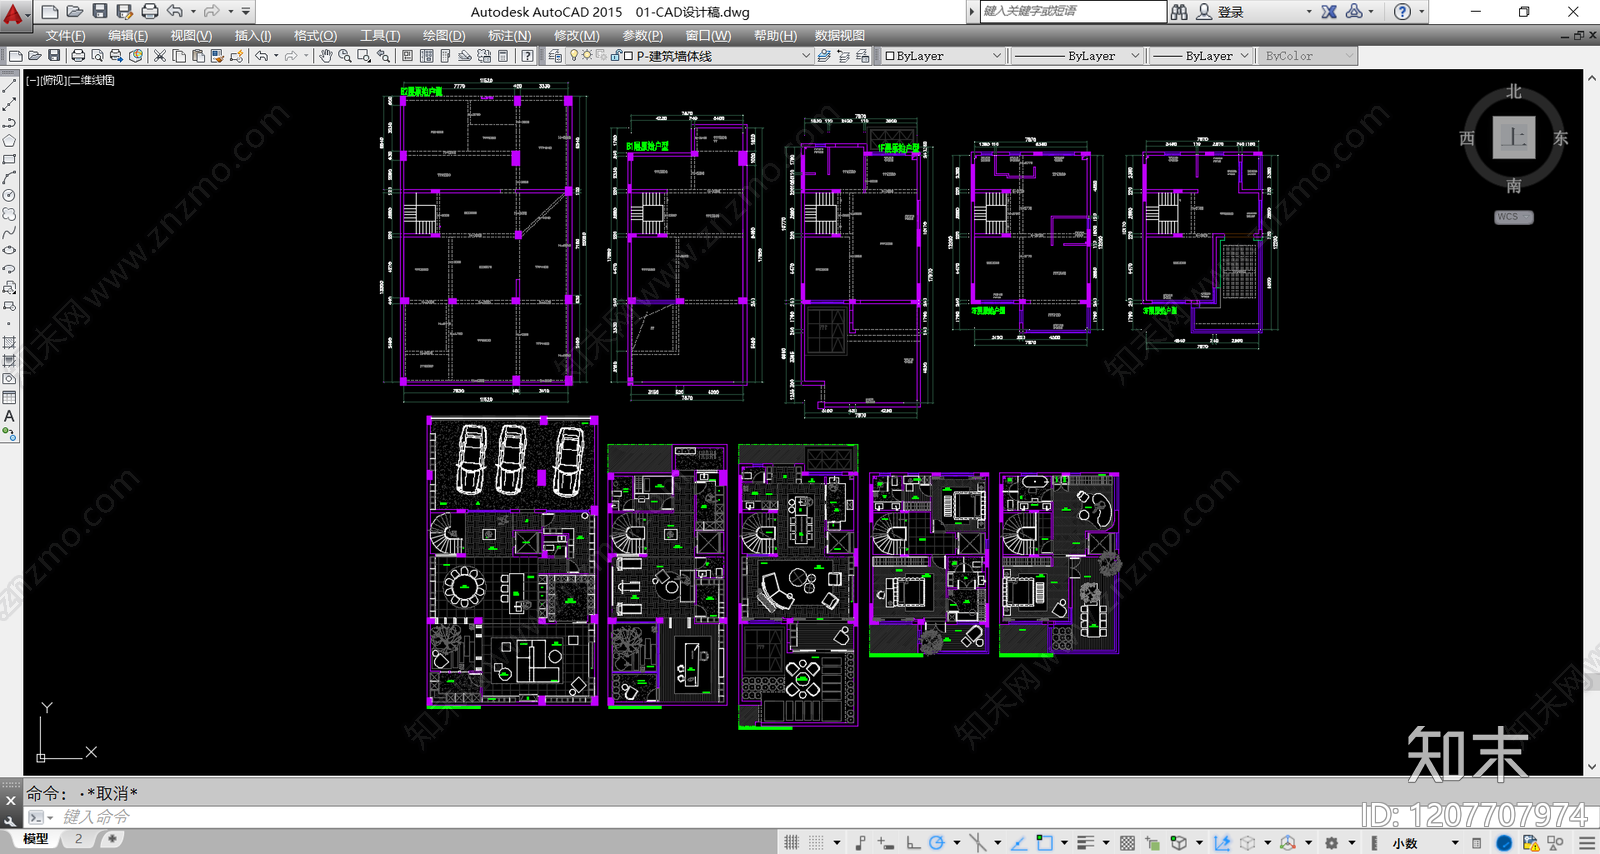Open Autodesk Exchange Apps X icon

tap(1329, 12)
